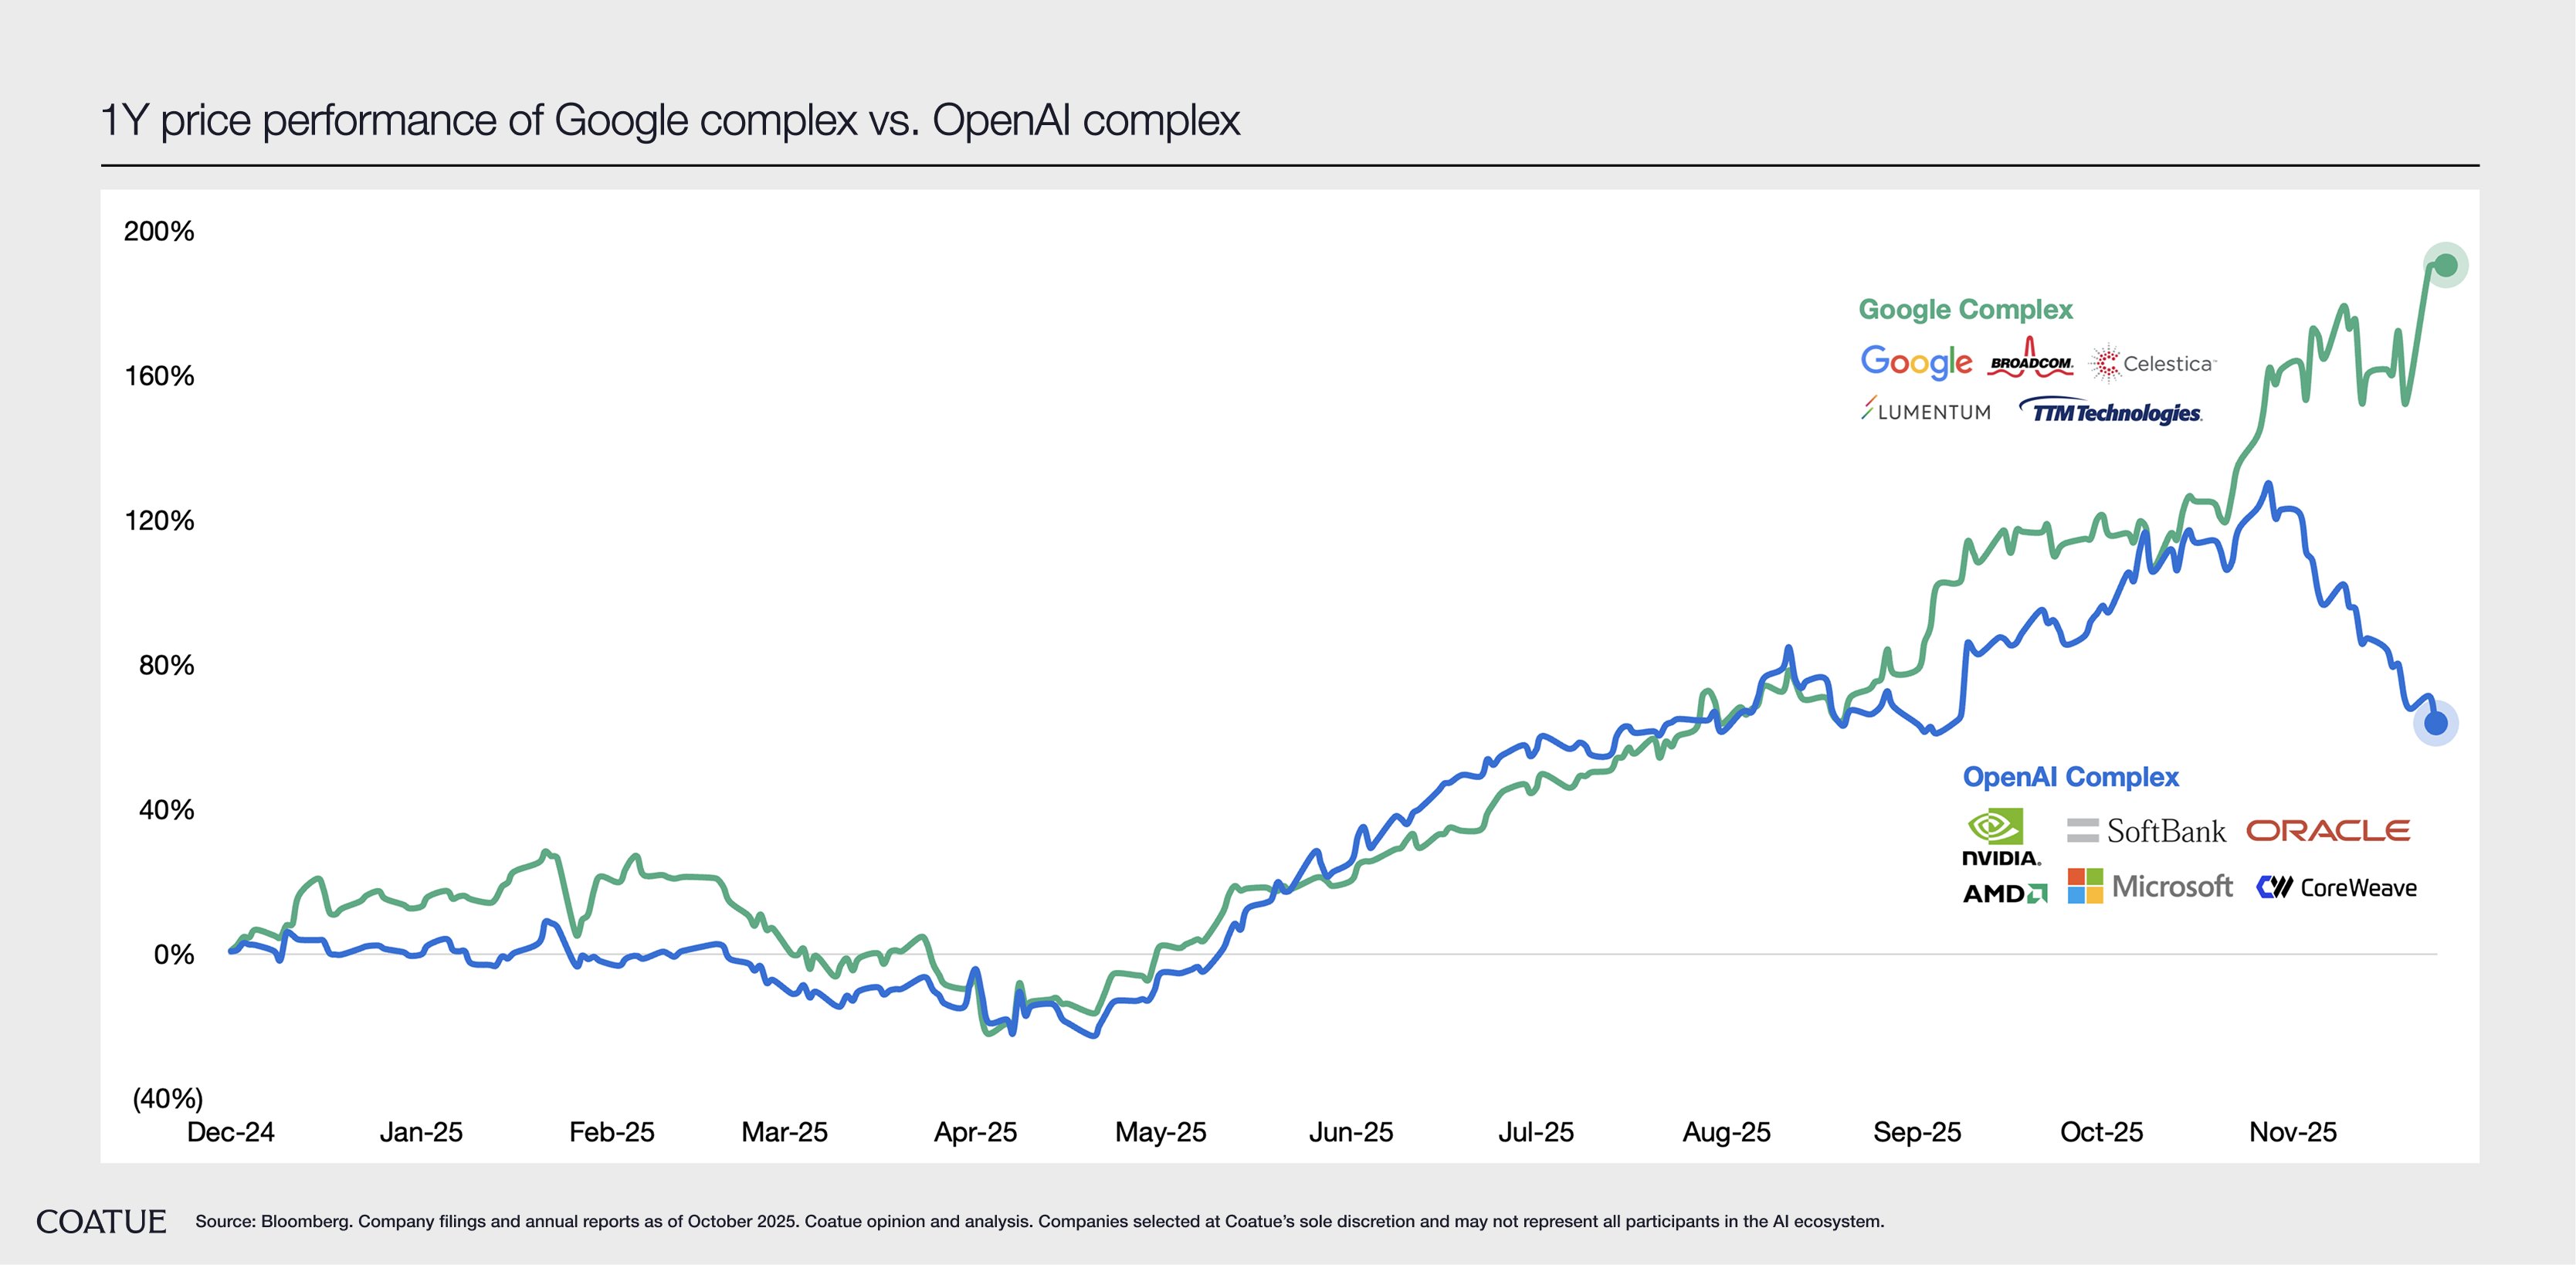The height and width of the screenshot is (1265, 2576).
Task: Click the COATUE brand logo
Action: tap(101, 1221)
